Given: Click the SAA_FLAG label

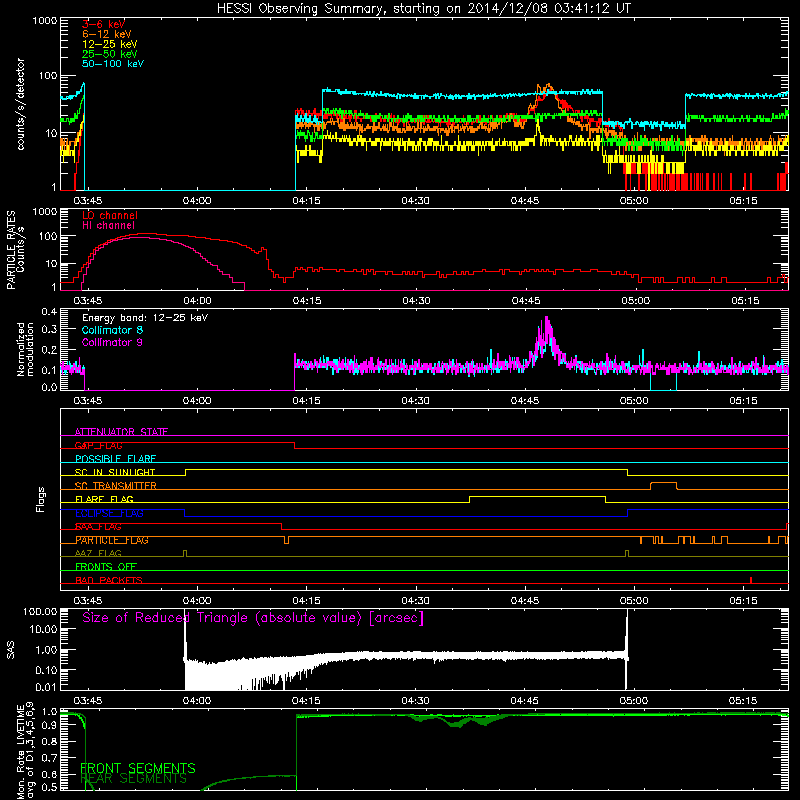Looking at the screenshot, I should point(98,527).
